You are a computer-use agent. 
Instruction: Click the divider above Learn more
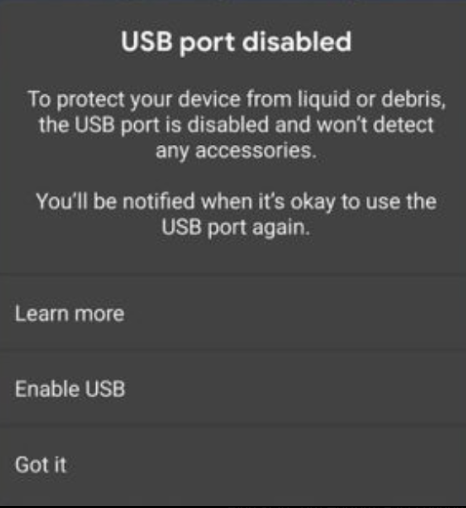[233, 274]
